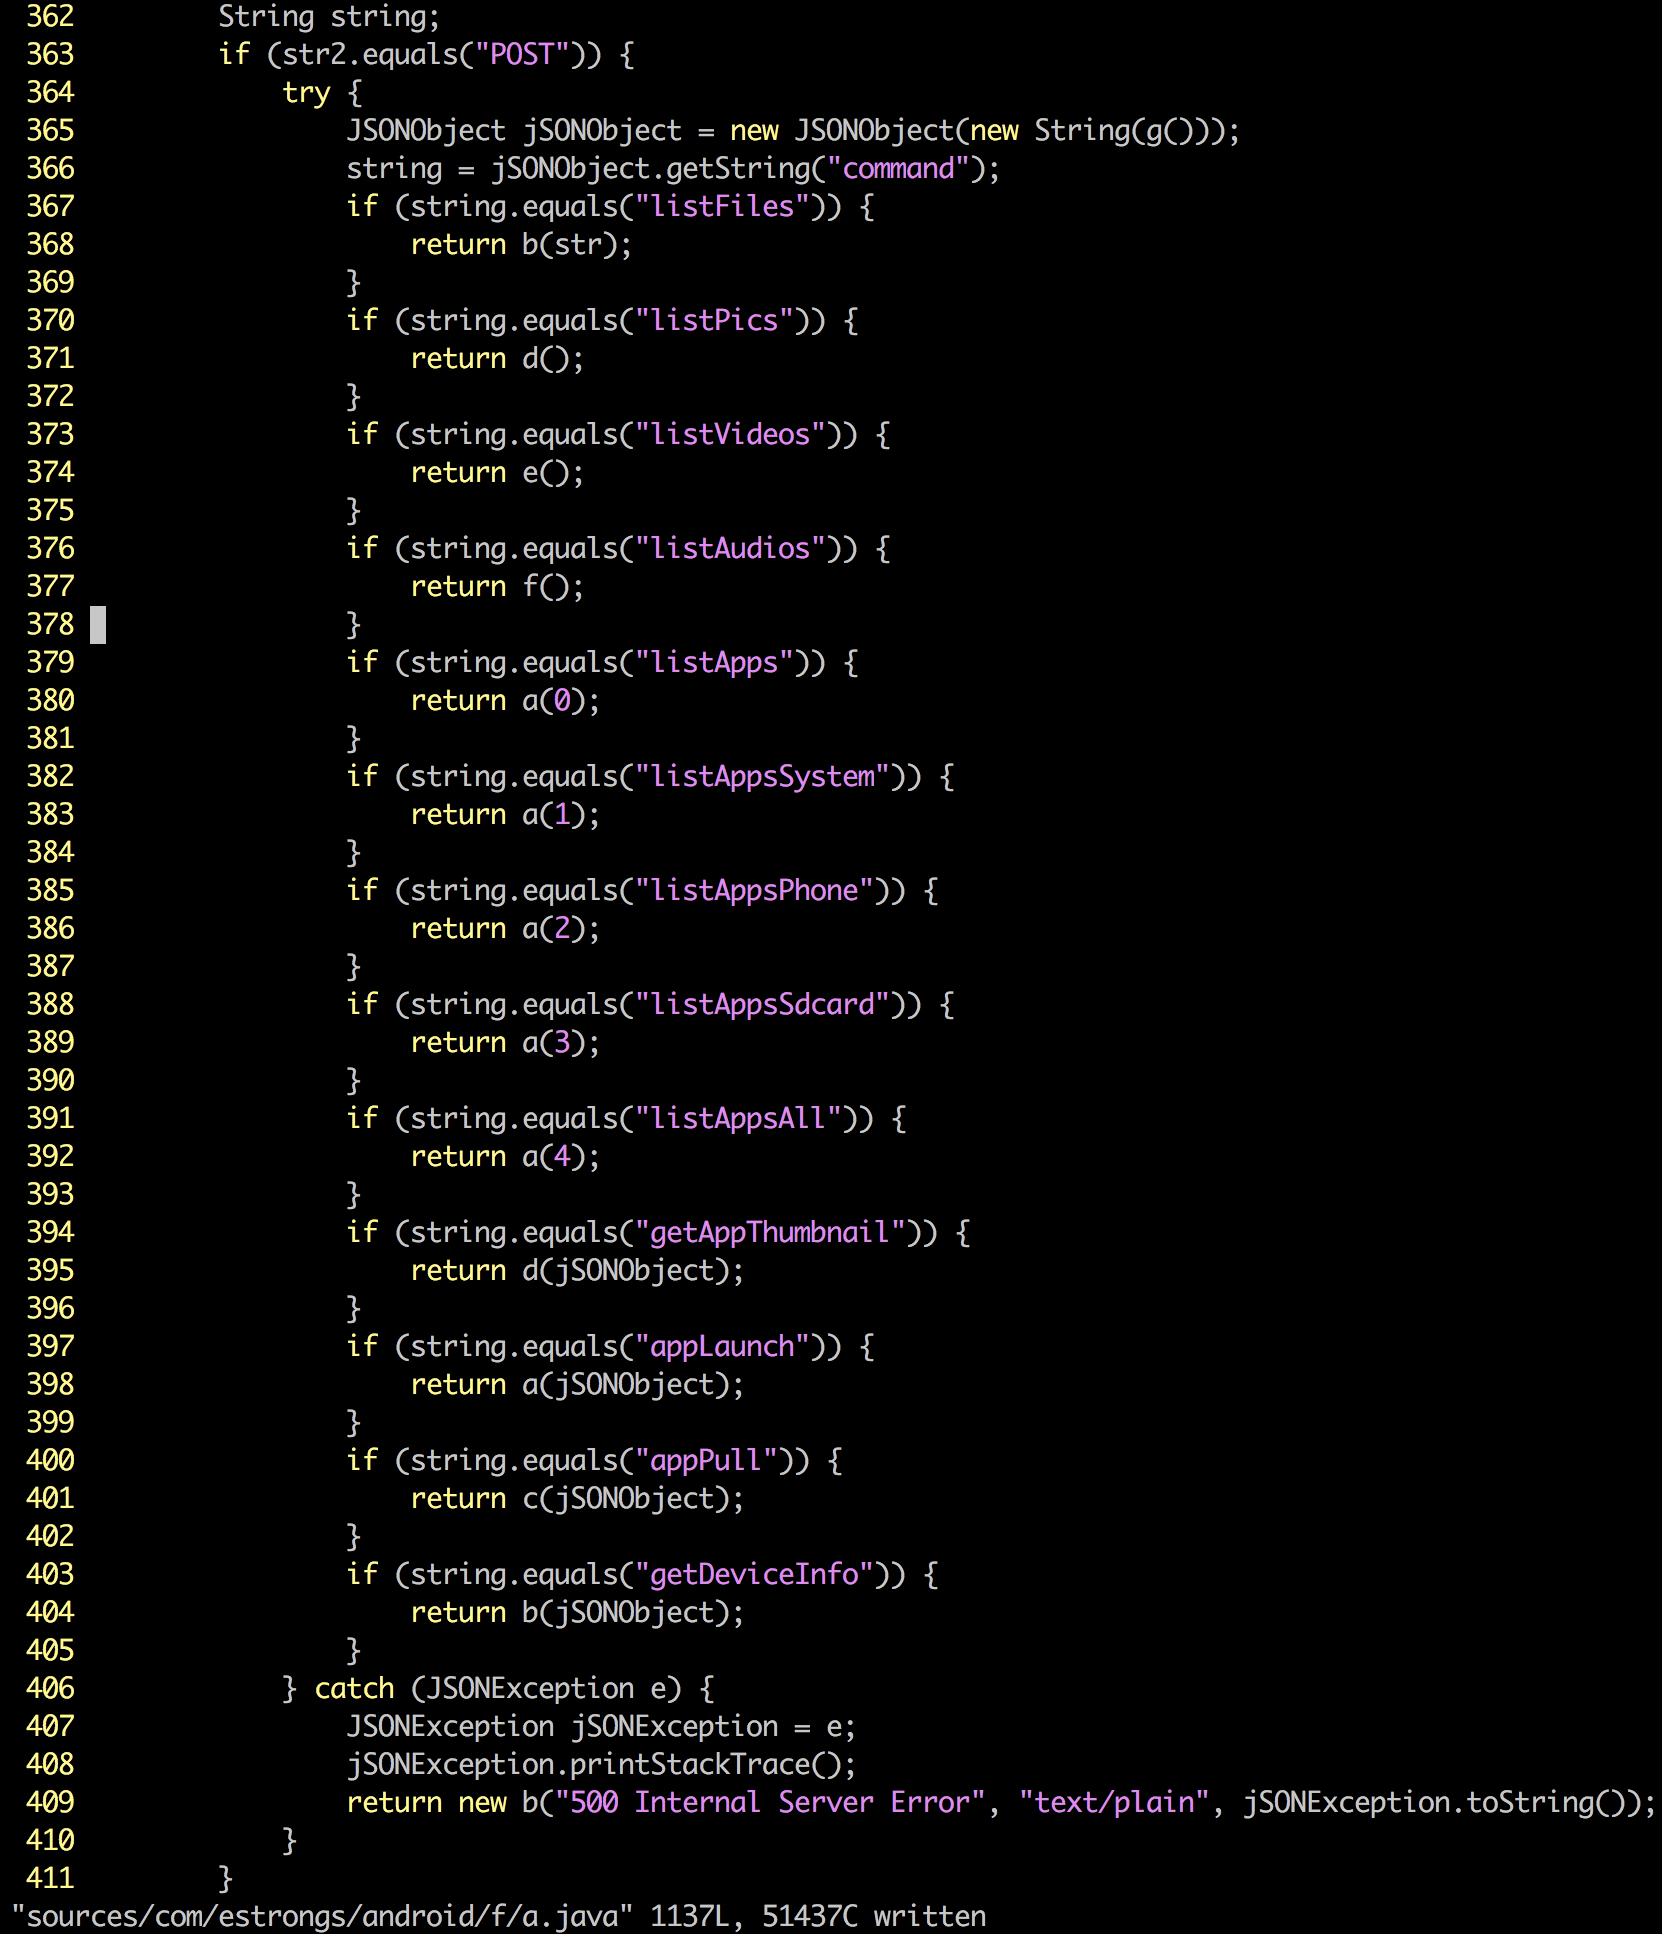Click line number 400
This screenshot has height=1934, width=1662.
(50, 1460)
